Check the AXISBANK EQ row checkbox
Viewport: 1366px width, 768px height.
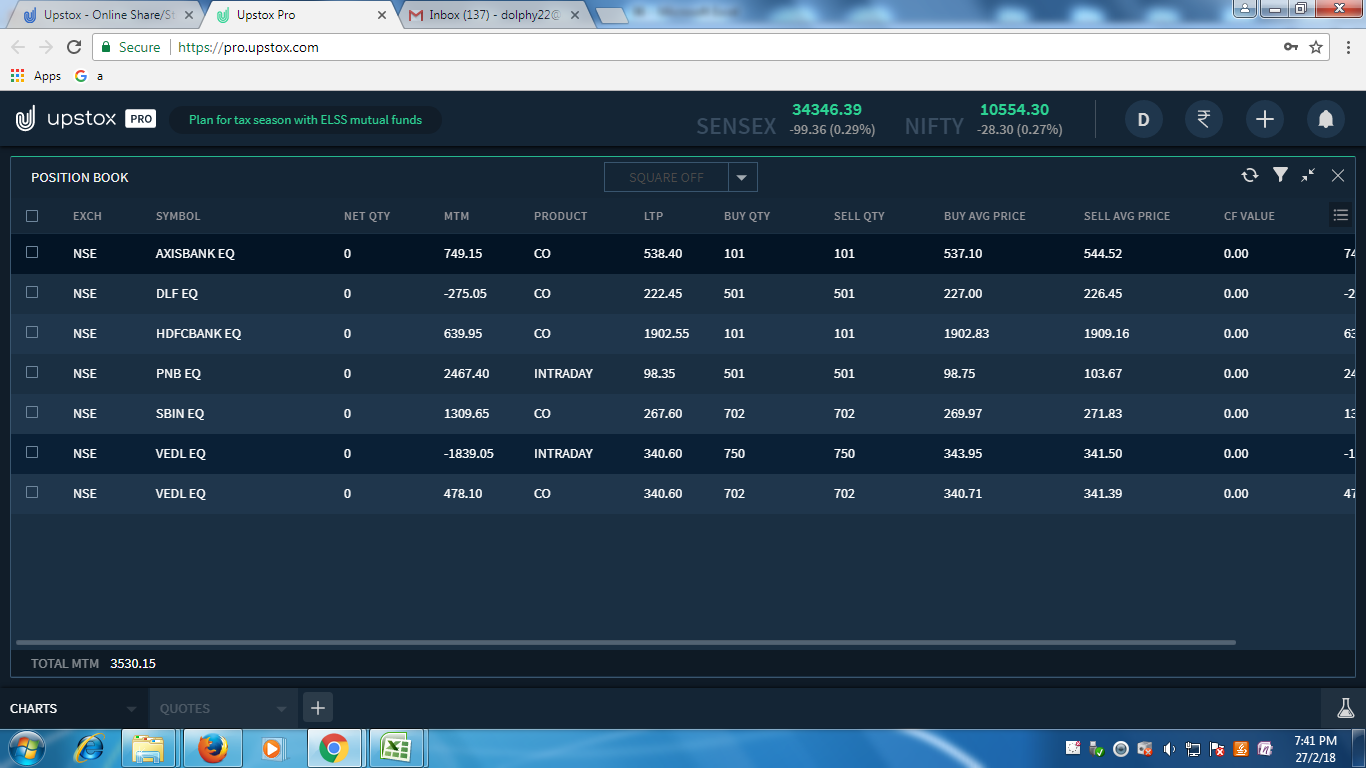(x=32, y=252)
